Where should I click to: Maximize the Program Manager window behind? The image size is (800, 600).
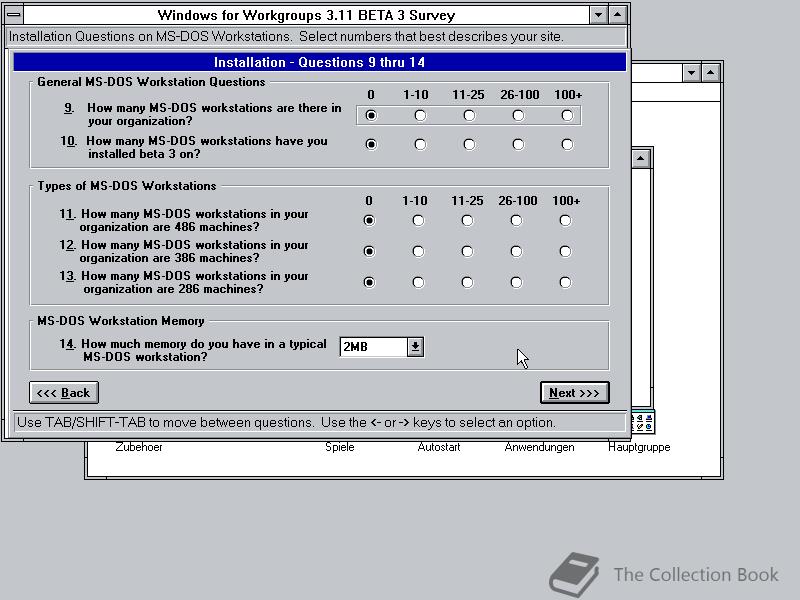pos(711,73)
